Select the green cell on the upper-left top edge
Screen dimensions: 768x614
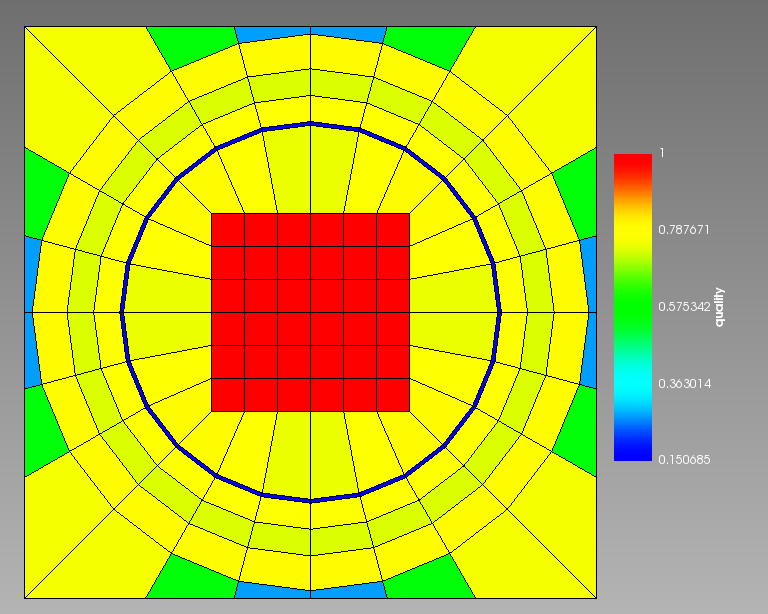tap(192, 45)
